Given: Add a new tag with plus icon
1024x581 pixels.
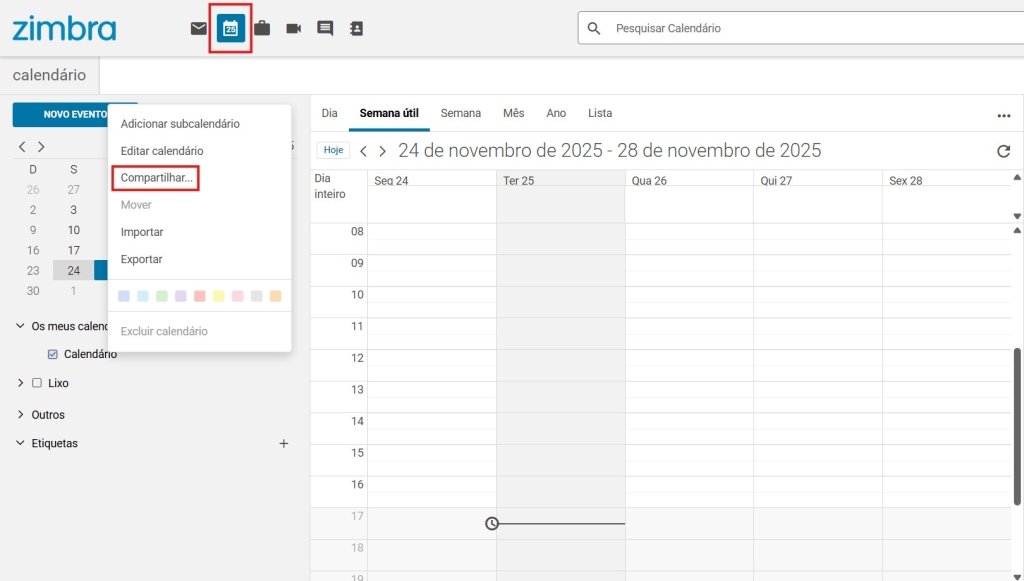Looking at the screenshot, I should coord(283,443).
